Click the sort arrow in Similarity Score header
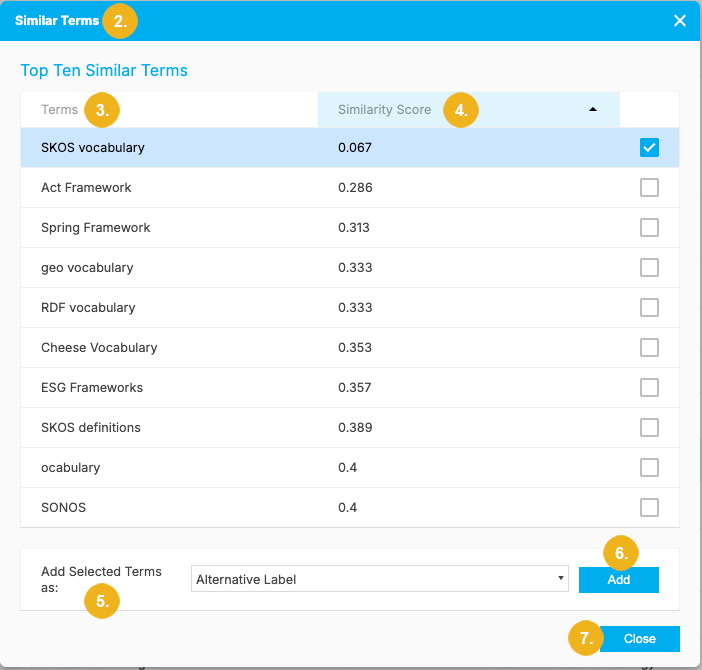The height and width of the screenshot is (670, 702). coord(593,109)
